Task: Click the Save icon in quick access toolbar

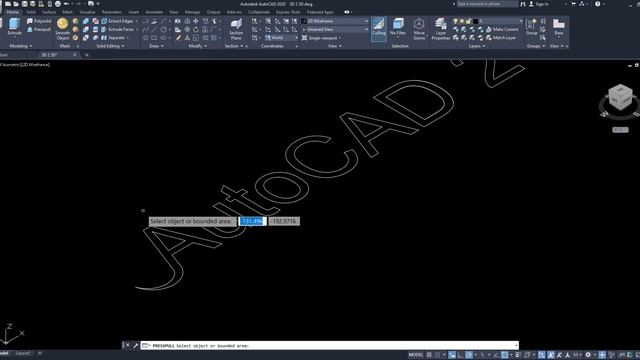Action: coord(24,4)
